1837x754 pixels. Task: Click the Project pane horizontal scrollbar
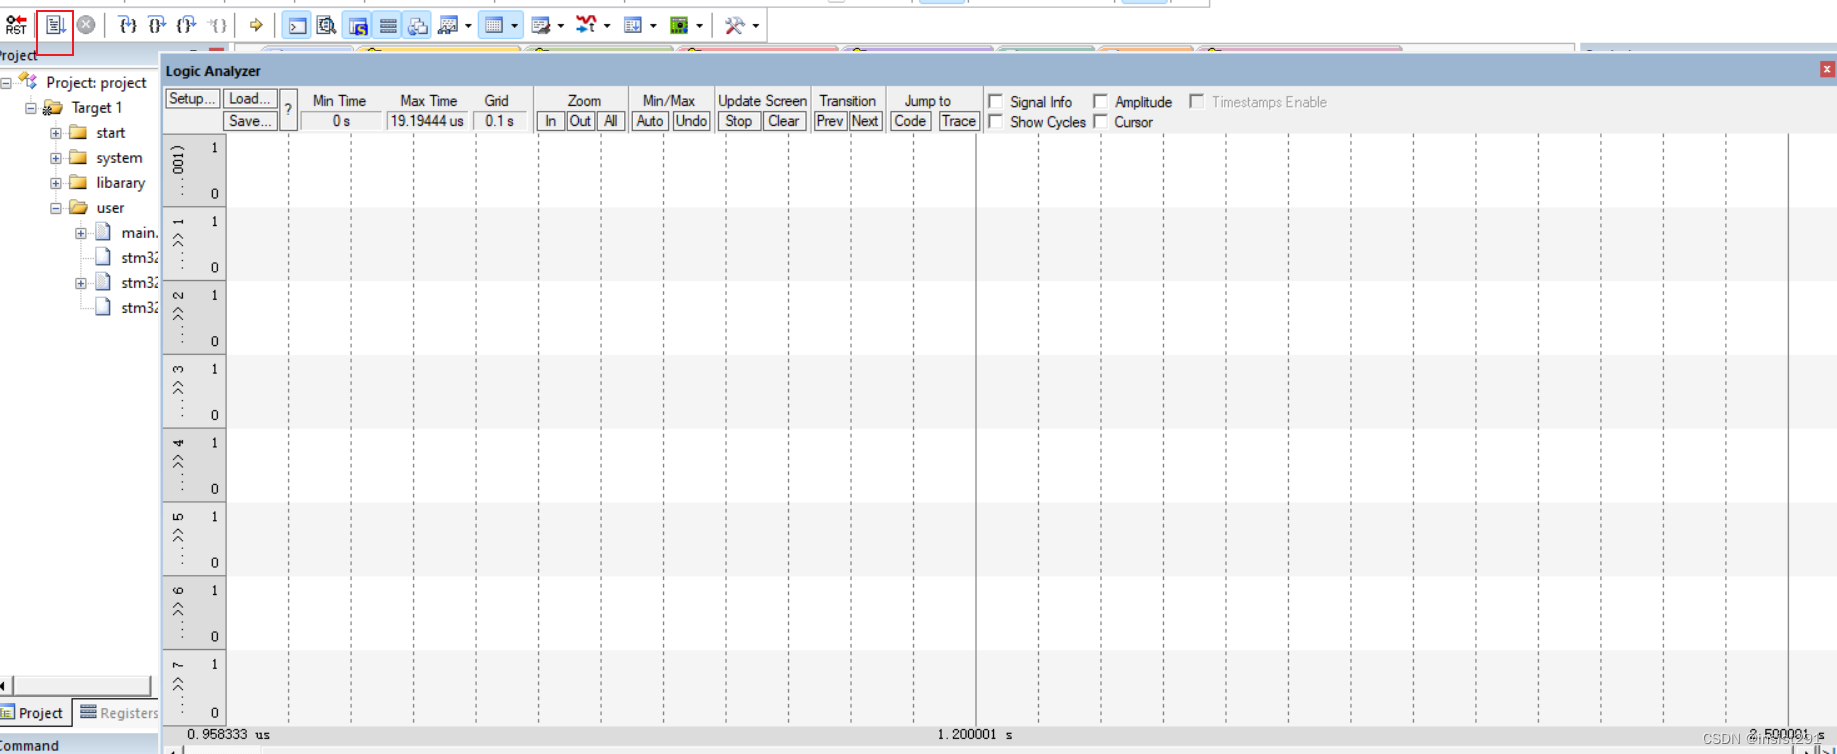(81, 685)
